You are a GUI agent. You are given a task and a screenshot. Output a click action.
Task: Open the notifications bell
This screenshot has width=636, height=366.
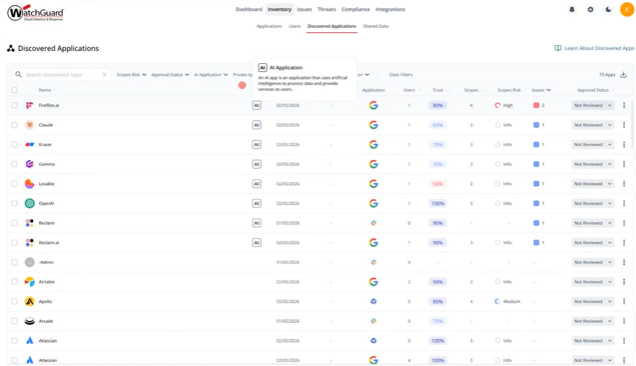coord(572,9)
